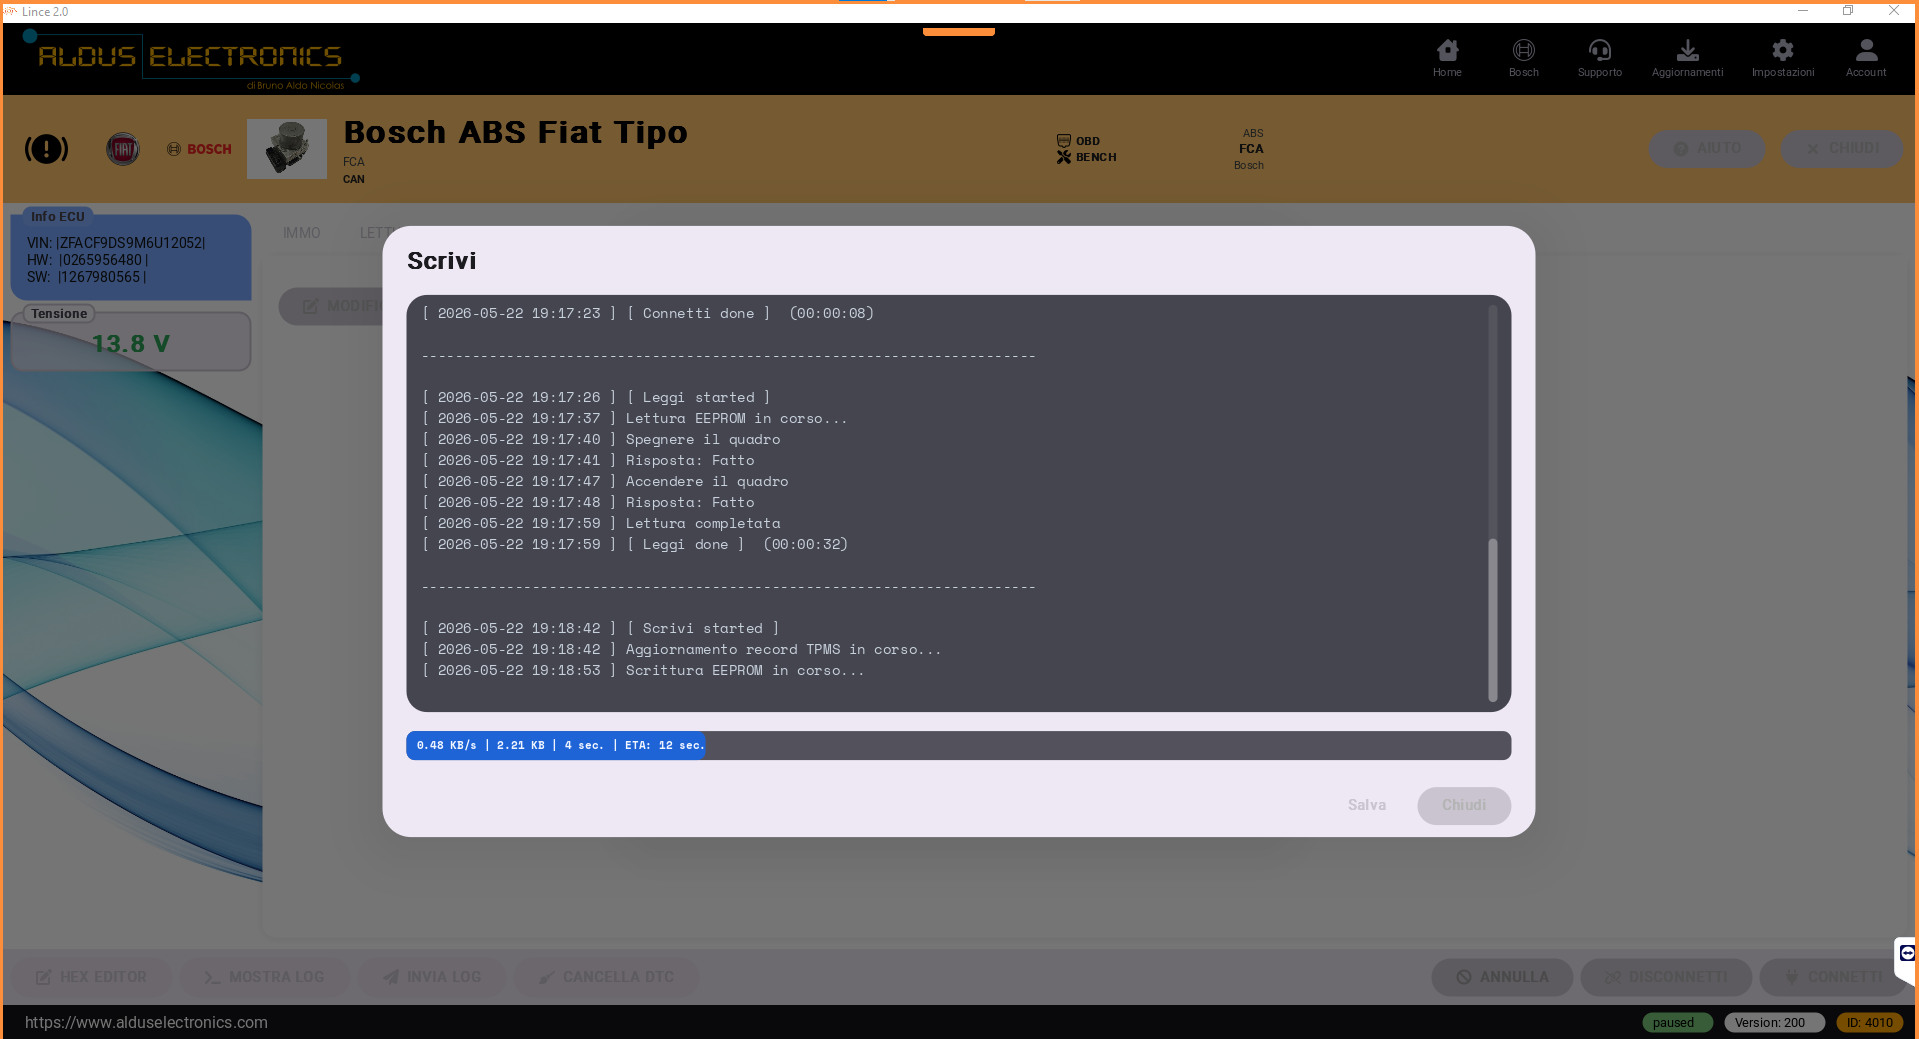Image resolution: width=1919 pixels, height=1039 pixels.
Task: Open the Home icon in top bar
Action: 1447,58
